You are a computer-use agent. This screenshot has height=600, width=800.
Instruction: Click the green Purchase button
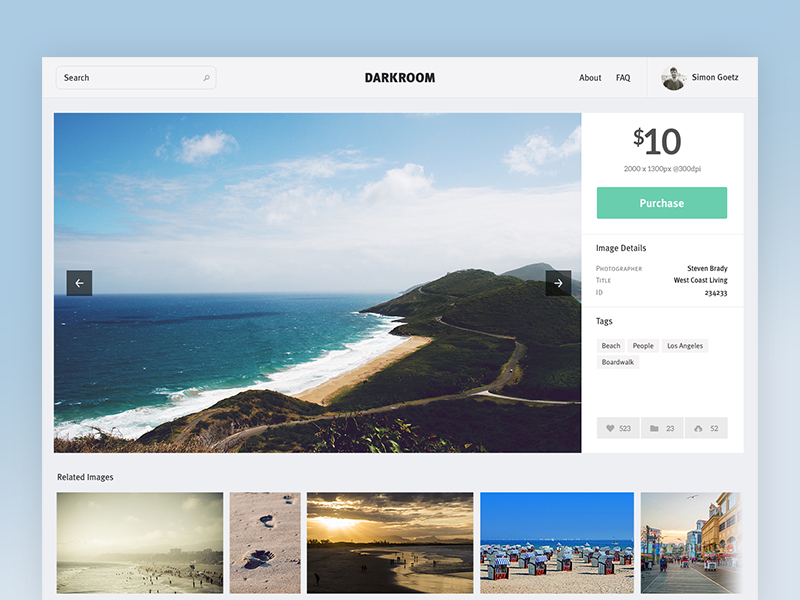pyautogui.click(x=662, y=203)
